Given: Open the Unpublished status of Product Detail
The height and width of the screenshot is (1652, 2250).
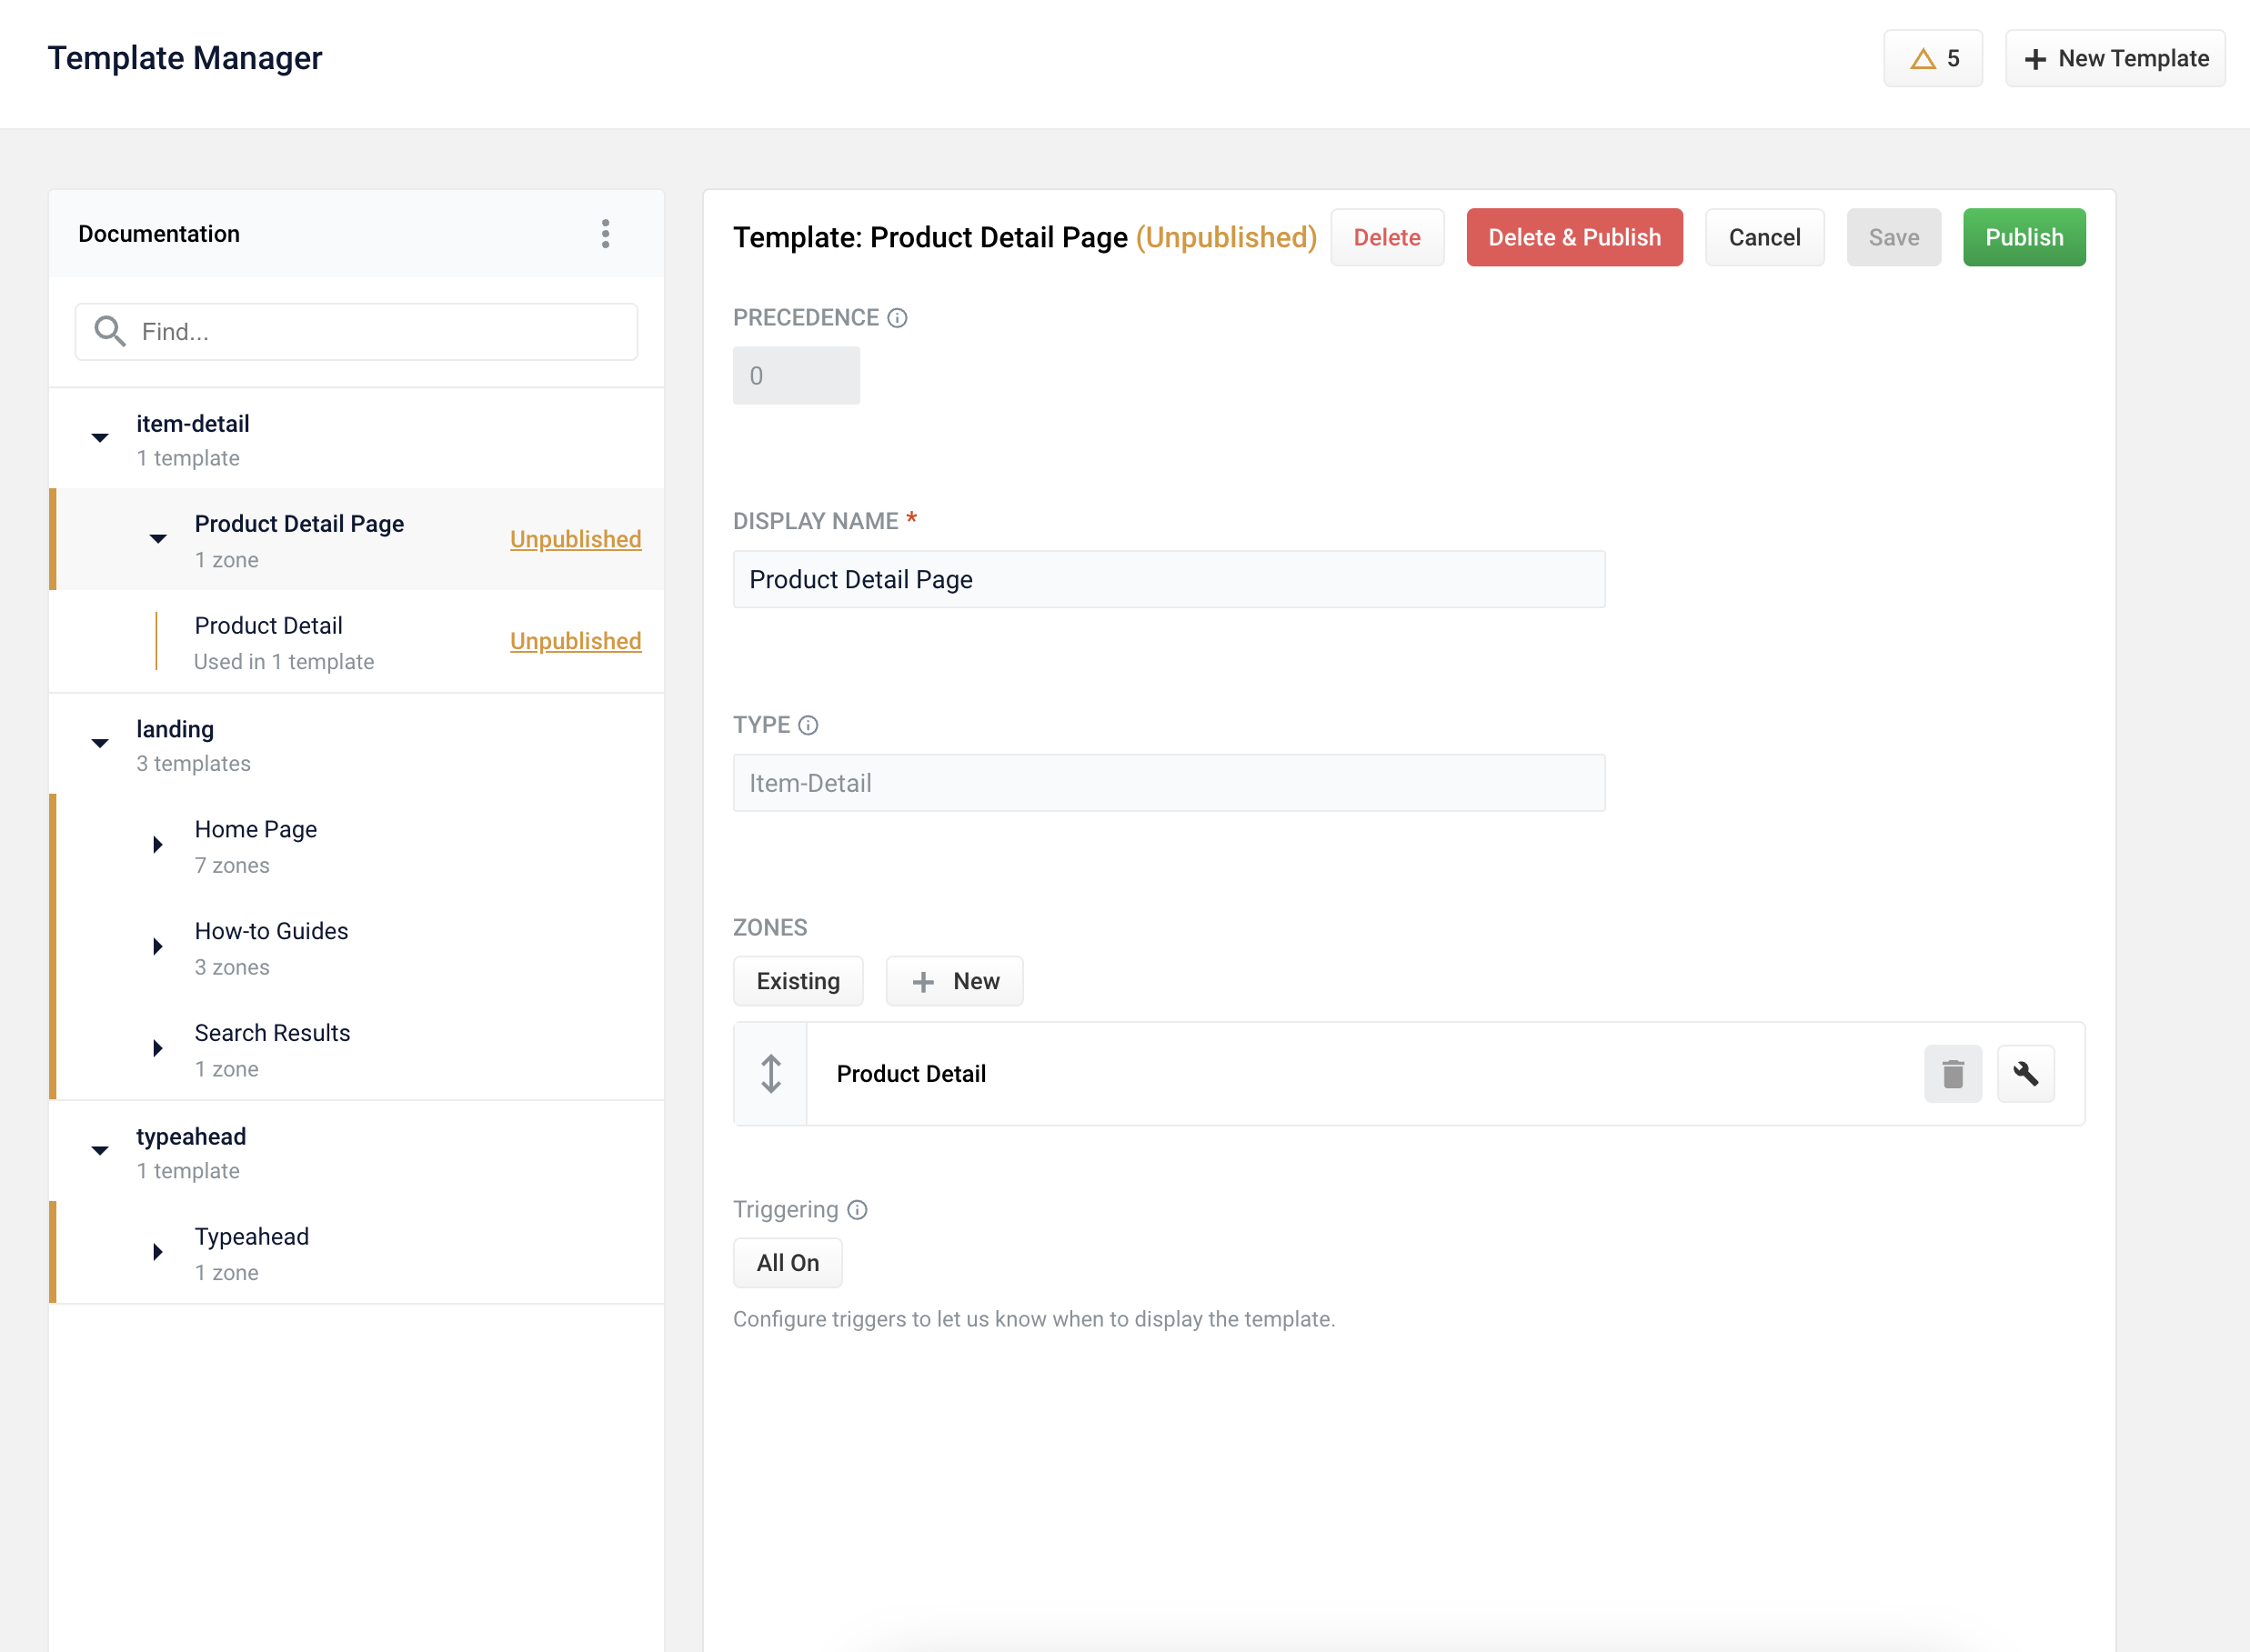Looking at the screenshot, I should click(575, 640).
